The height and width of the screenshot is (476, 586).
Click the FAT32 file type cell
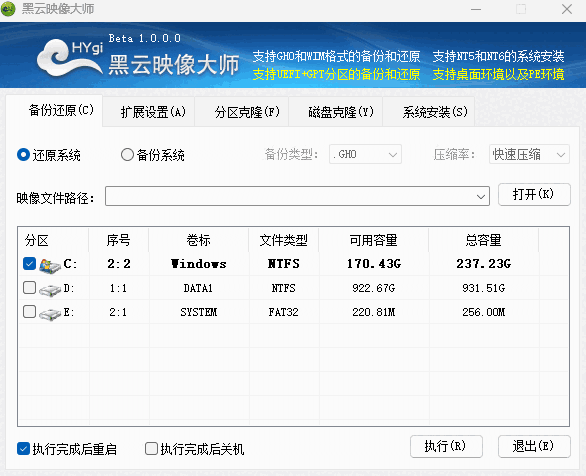pos(284,312)
